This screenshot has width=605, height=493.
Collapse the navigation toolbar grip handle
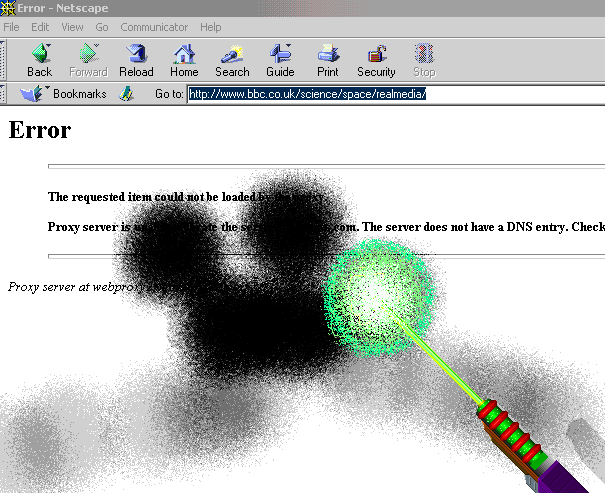3,60
